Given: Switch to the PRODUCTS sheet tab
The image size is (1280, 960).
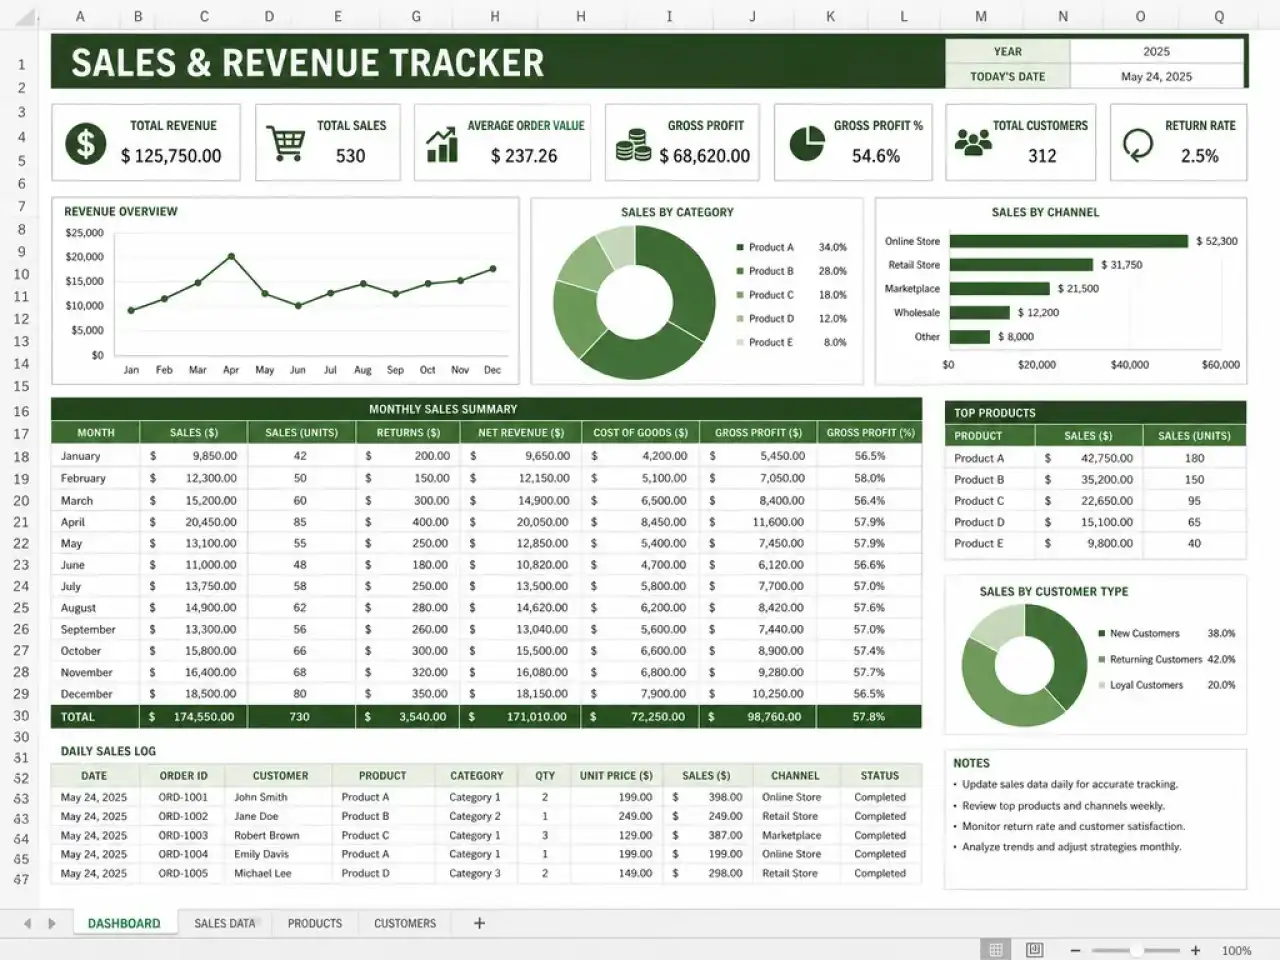Looking at the screenshot, I should [x=315, y=923].
